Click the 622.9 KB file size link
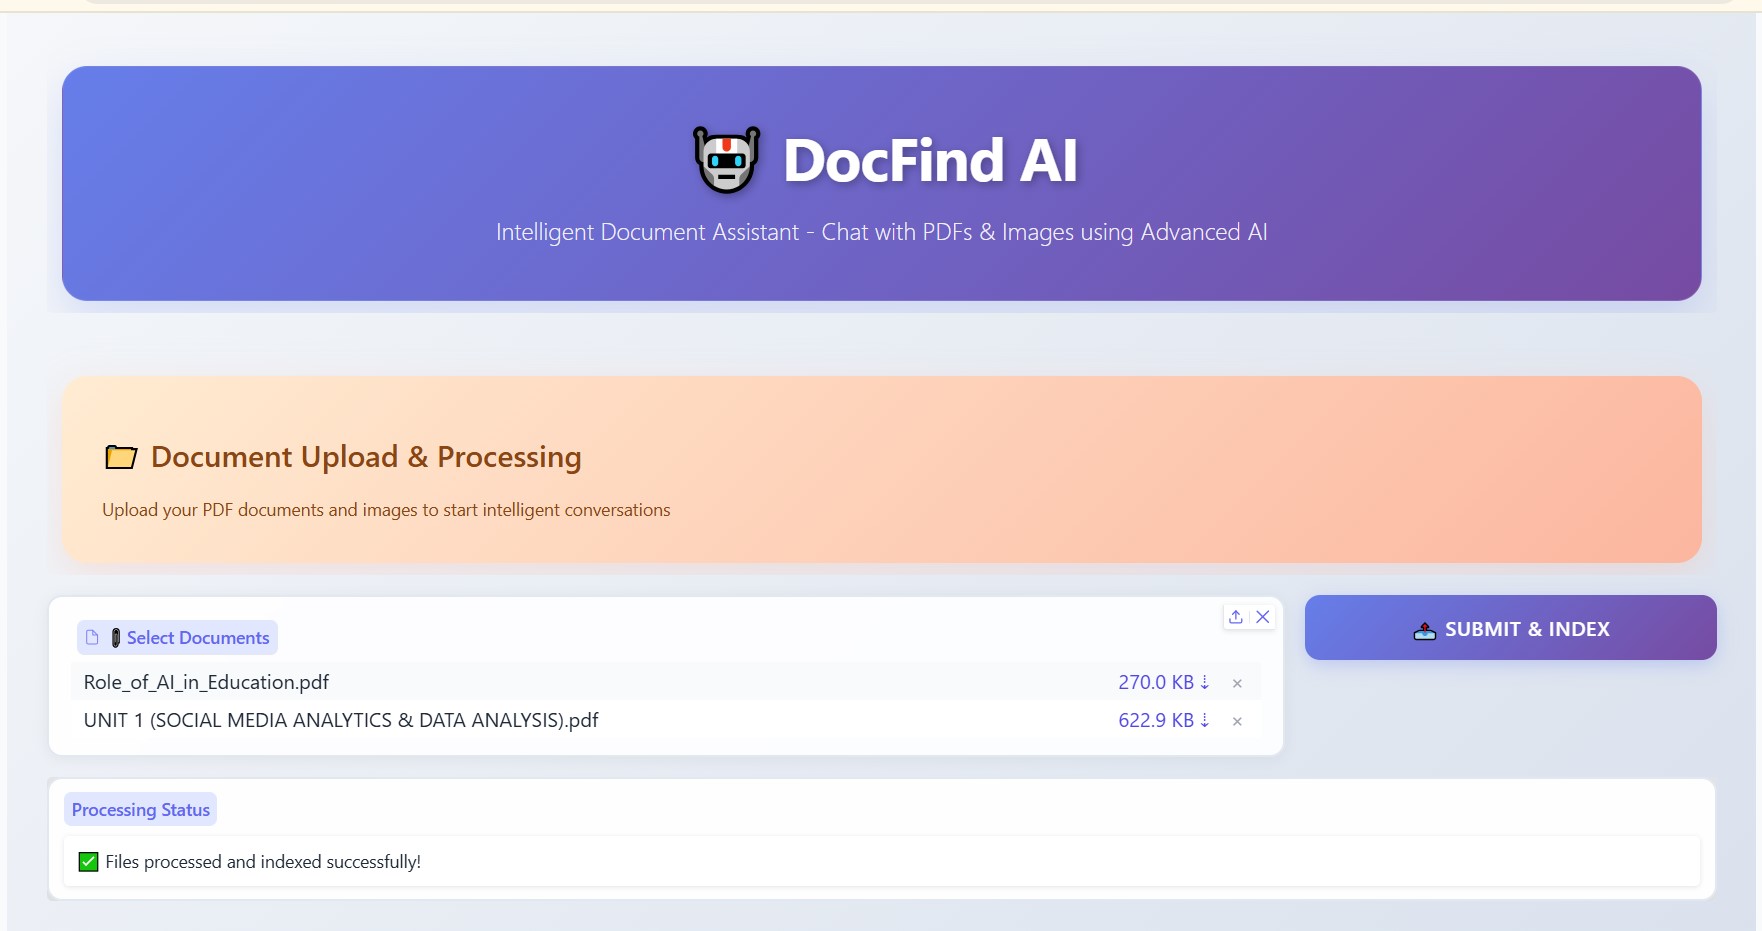1762x931 pixels. point(1156,720)
